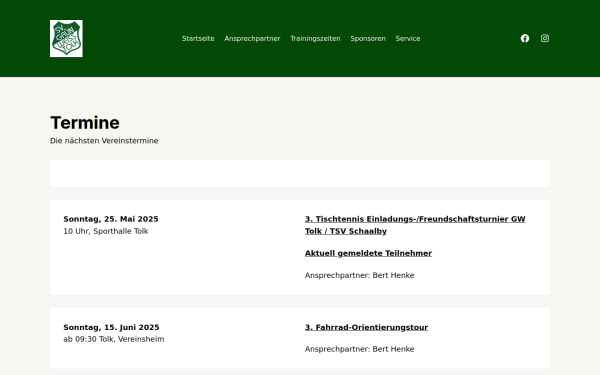Viewport: 600px width, 375px height.
Task: Click Ansprechpartner: Bert Henke under the Fahrrad-Orientierungstour
Action: (x=360, y=349)
